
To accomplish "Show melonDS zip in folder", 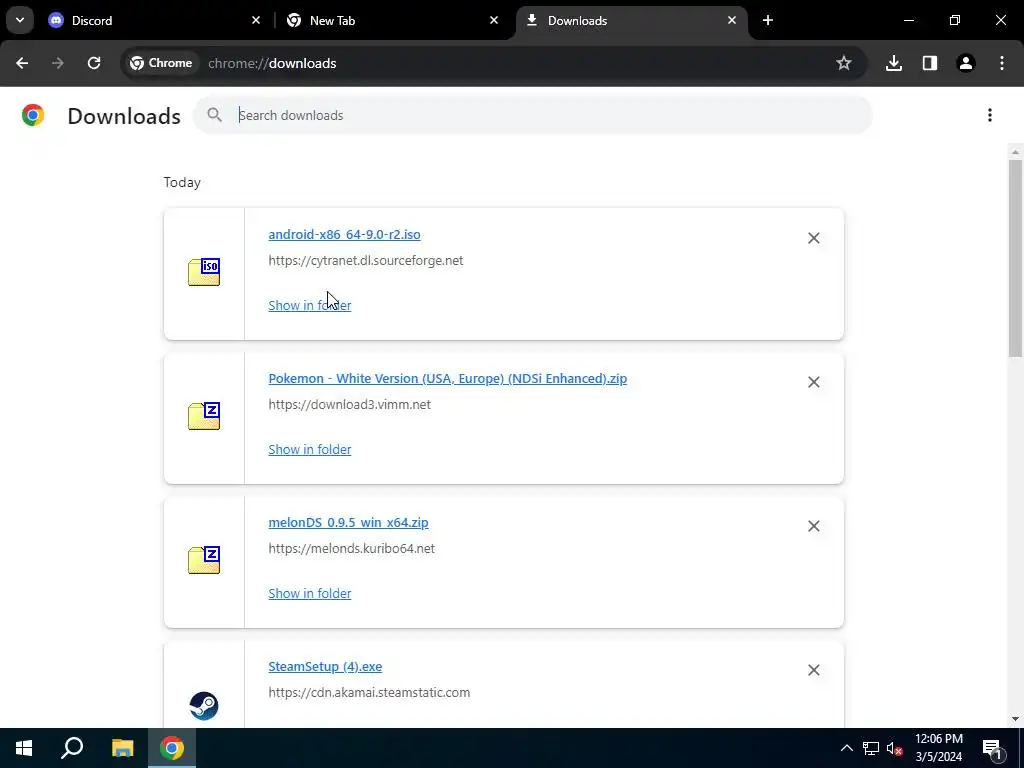I will click(310, 594).
